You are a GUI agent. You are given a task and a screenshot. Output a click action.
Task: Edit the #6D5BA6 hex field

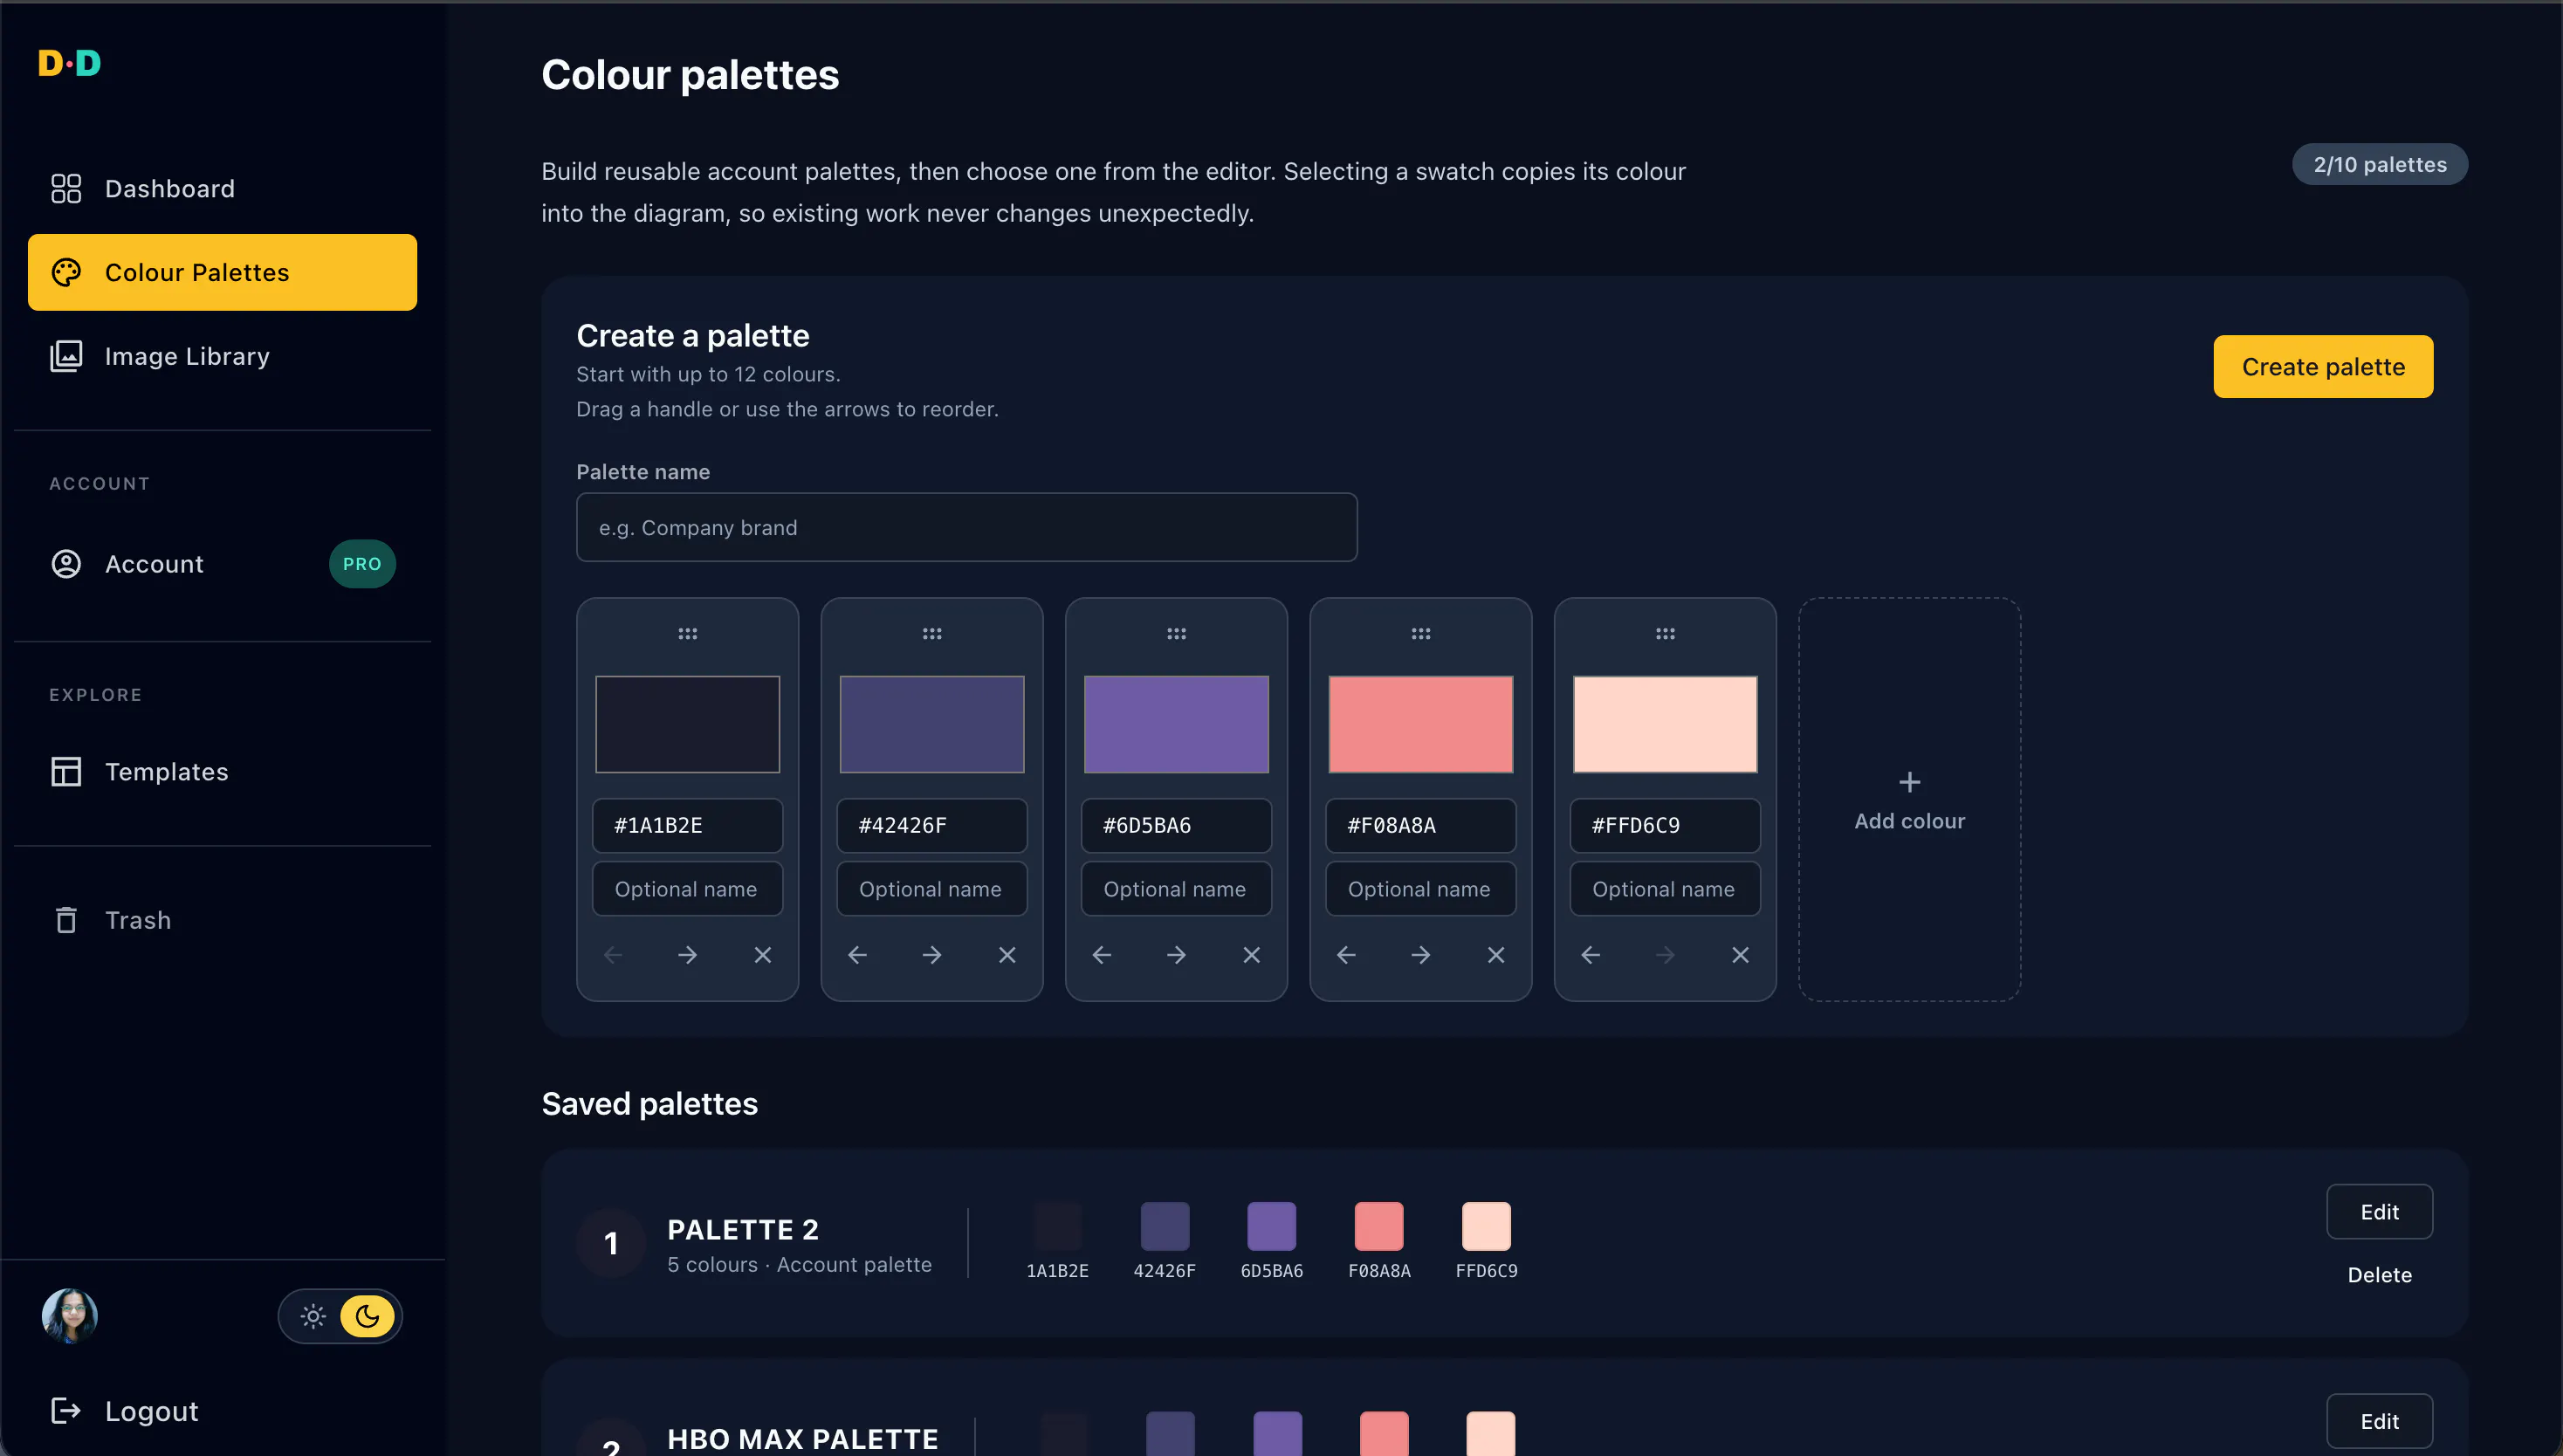coord(1176,825)
